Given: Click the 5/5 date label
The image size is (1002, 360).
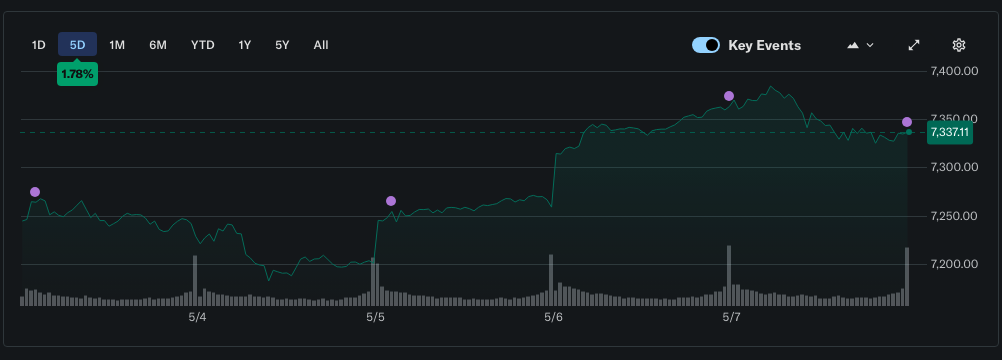Looking at the screenshot, I should (x=375, y=317).
